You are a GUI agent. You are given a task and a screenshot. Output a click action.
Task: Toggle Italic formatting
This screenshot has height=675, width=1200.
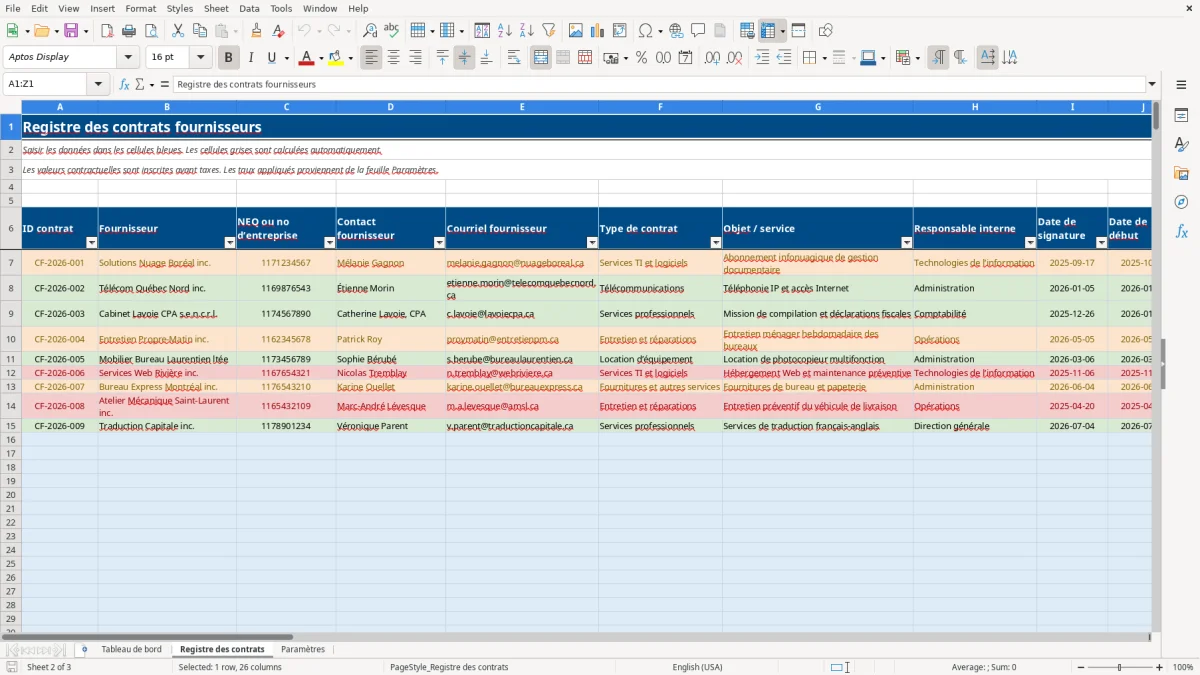point(251,58)
